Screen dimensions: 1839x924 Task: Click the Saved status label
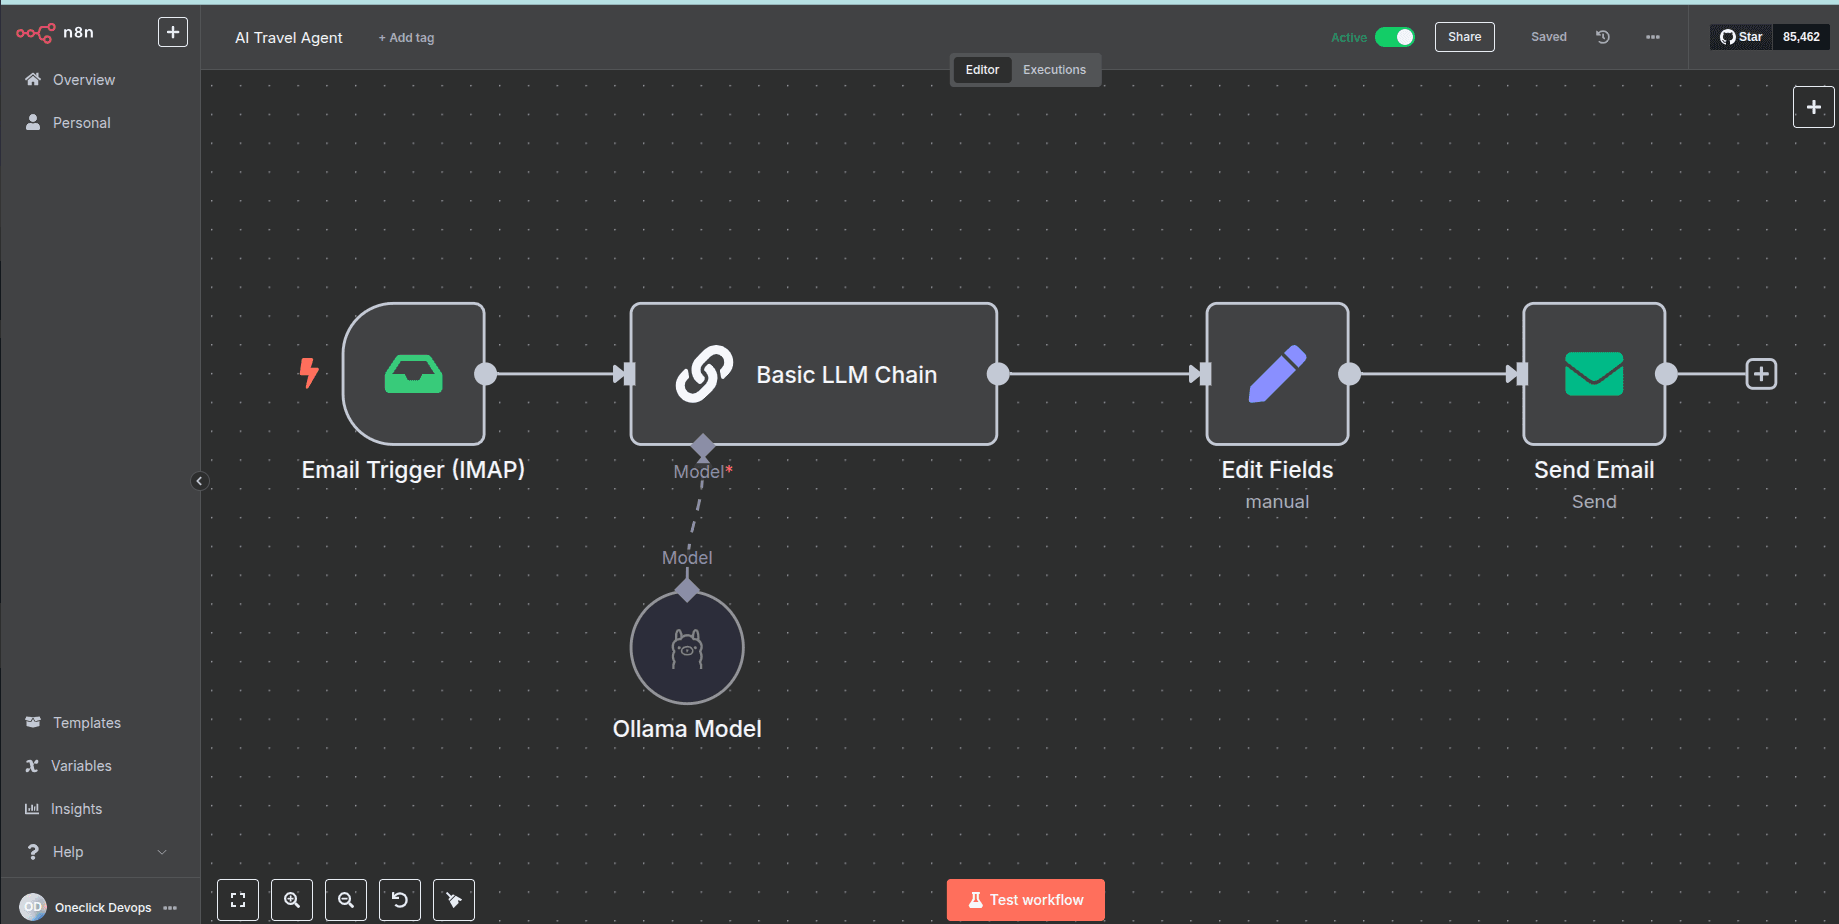1549,37
